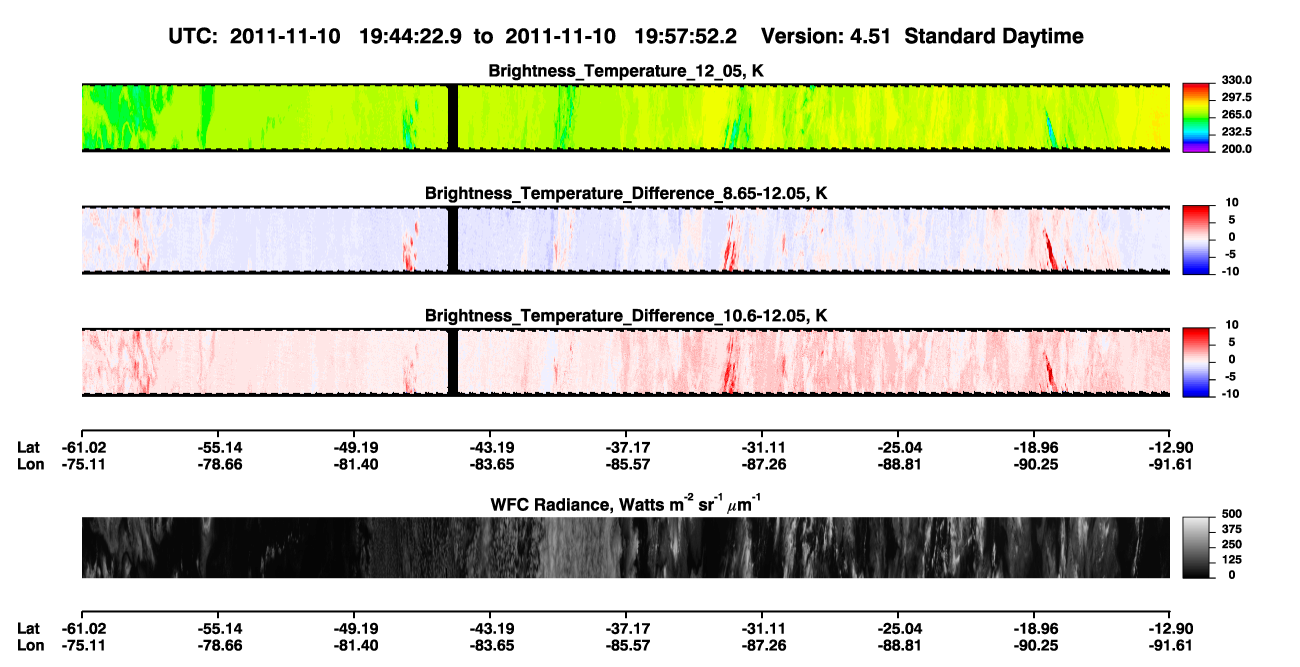
Task: Click longitude -91.61 on the axis above WFC title
Action: pyautogui.click(x=1171, y=465)
